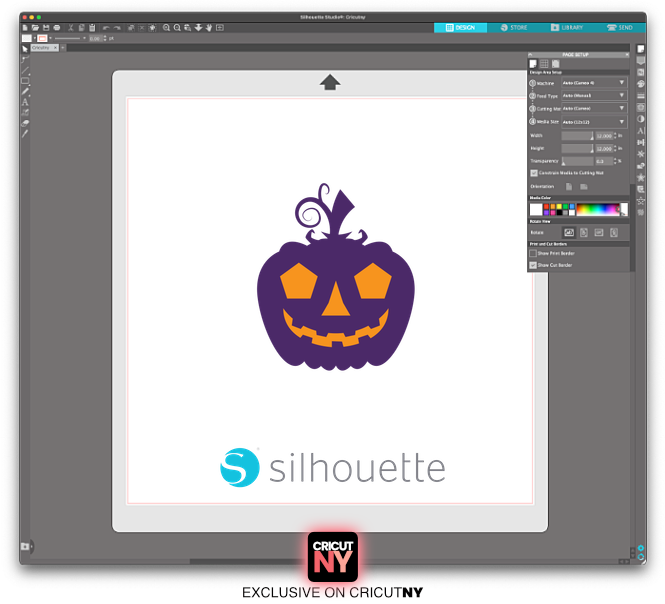Select the Text tool
Screen dimensions: 665x604
(x=25, y=102)
